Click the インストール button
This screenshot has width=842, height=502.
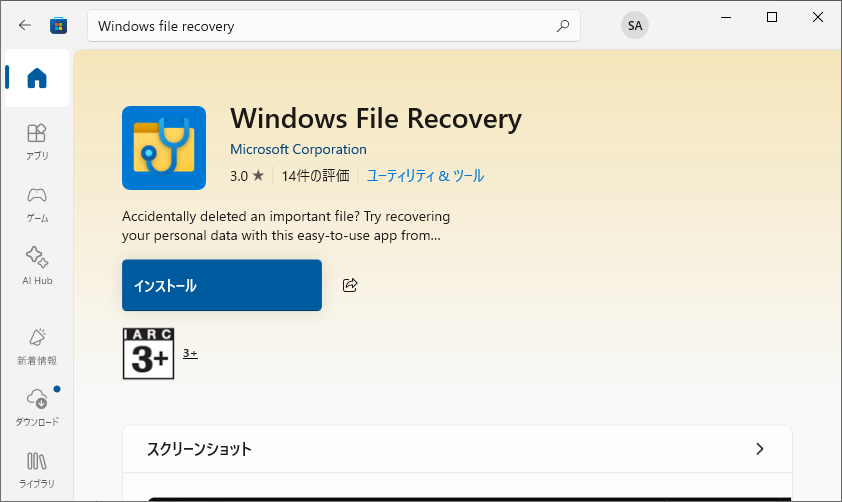(222, 285)
